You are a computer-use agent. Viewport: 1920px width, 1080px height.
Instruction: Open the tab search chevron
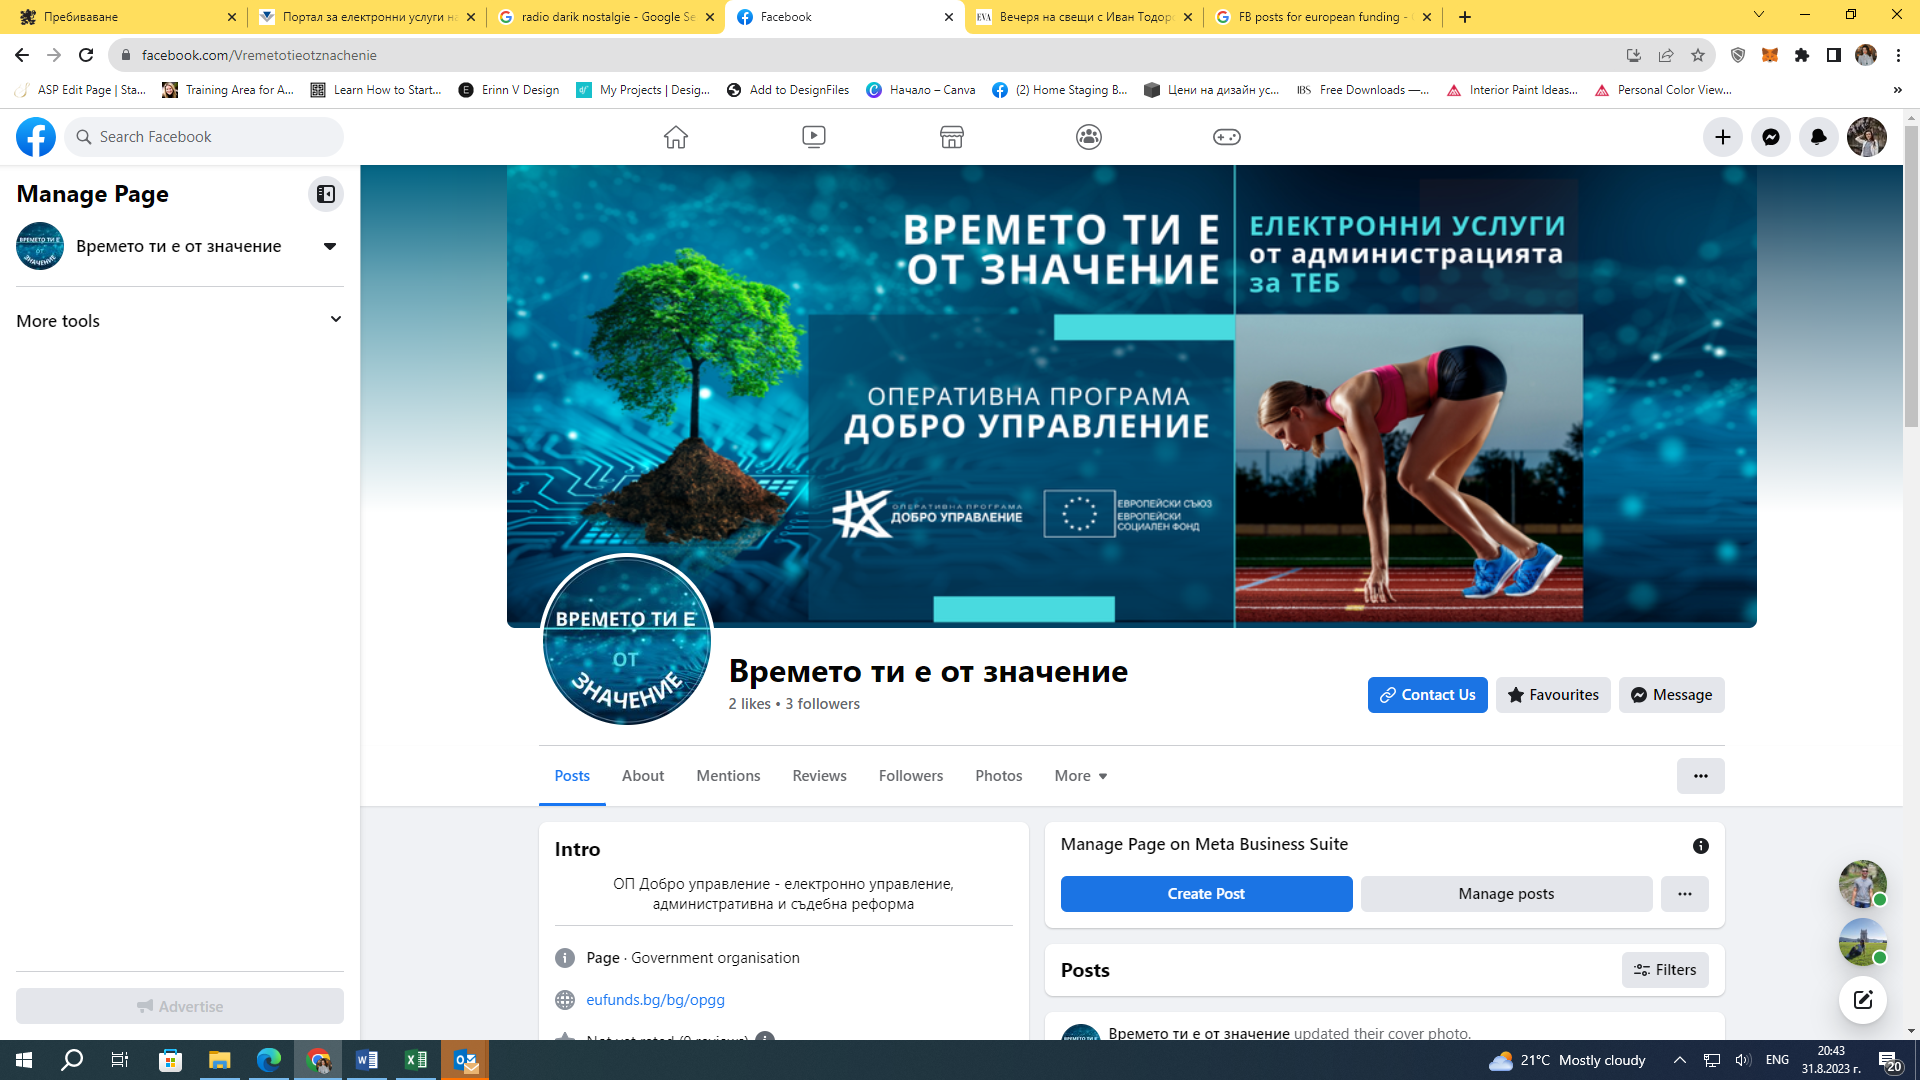point(1759,16)
